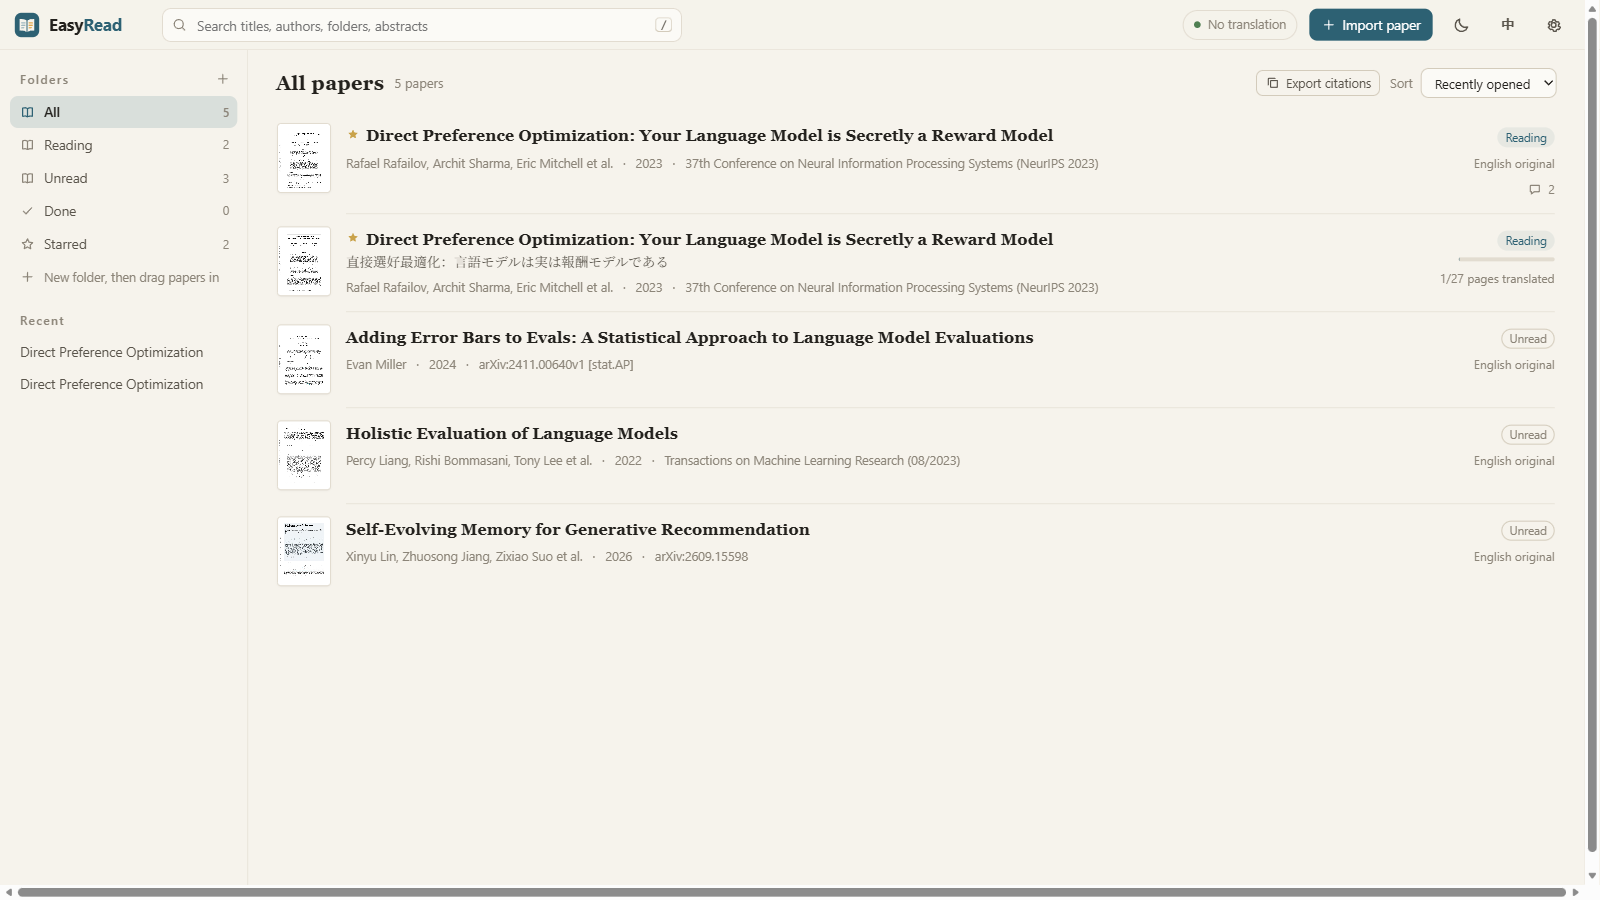Click the translation progress bar of DPO paper
The height and width of the screenshot is (900, 1600).
1507,260
